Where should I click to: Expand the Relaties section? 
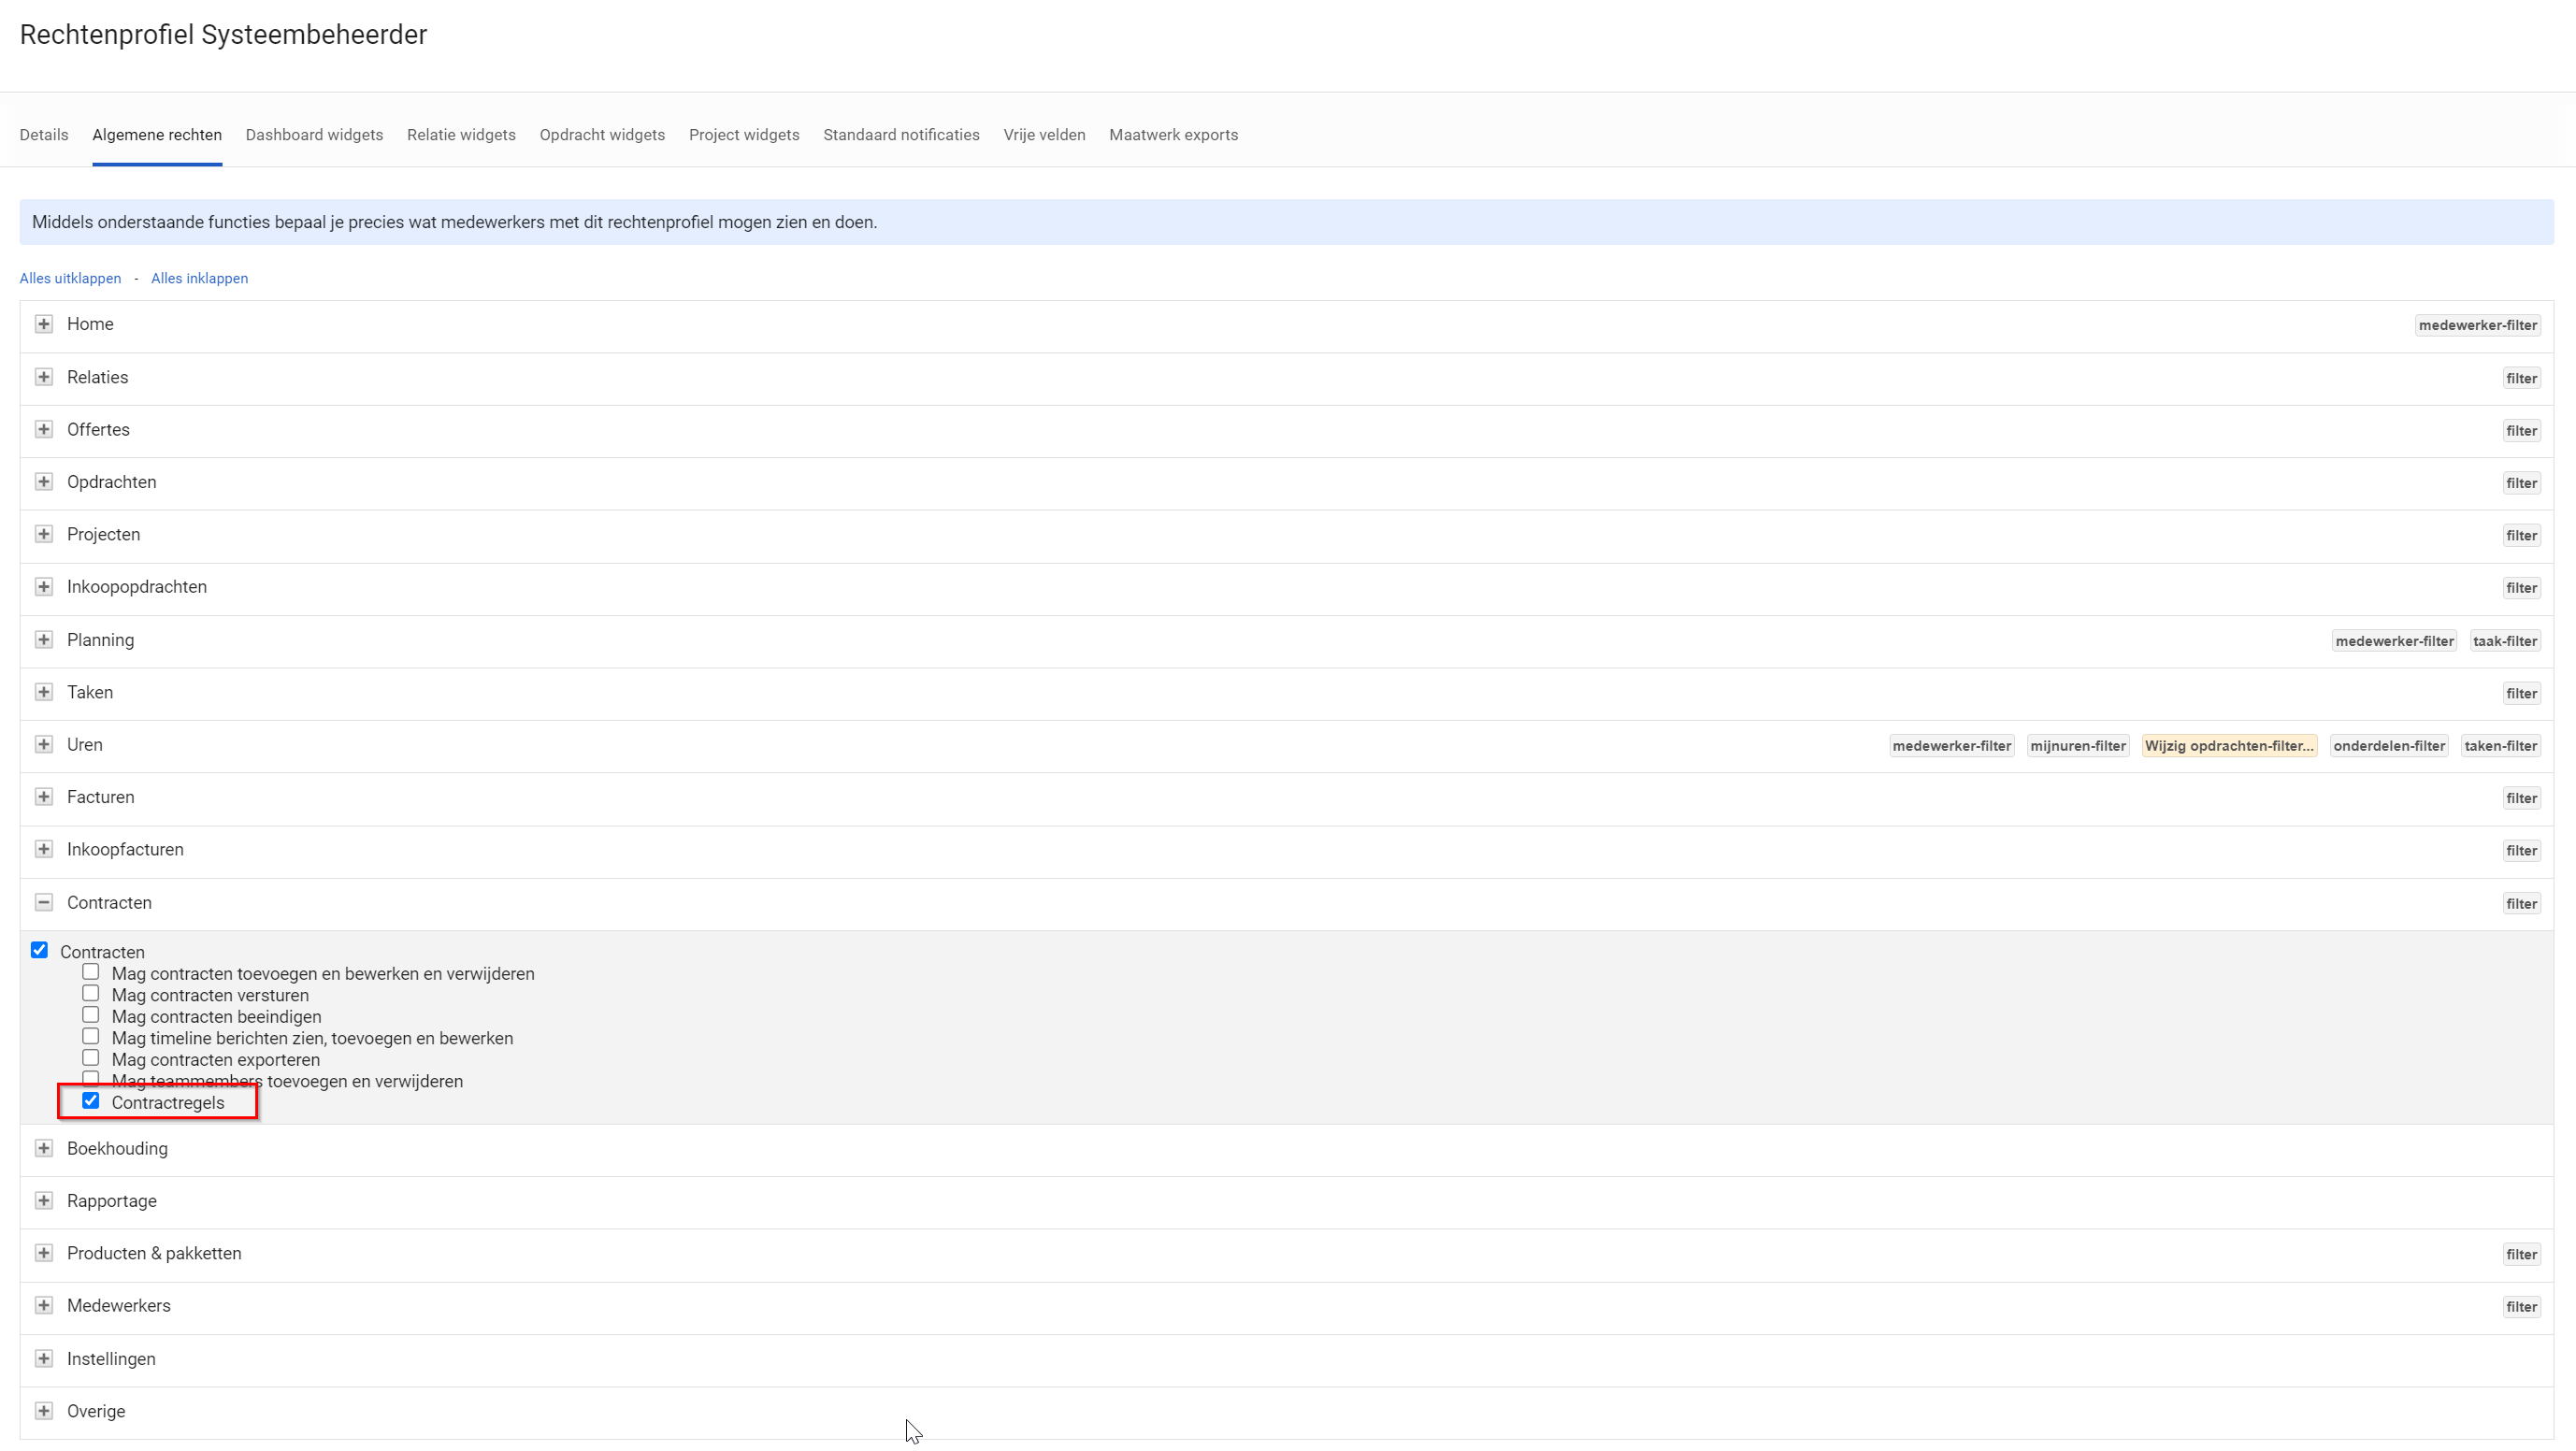click(43, 377)
